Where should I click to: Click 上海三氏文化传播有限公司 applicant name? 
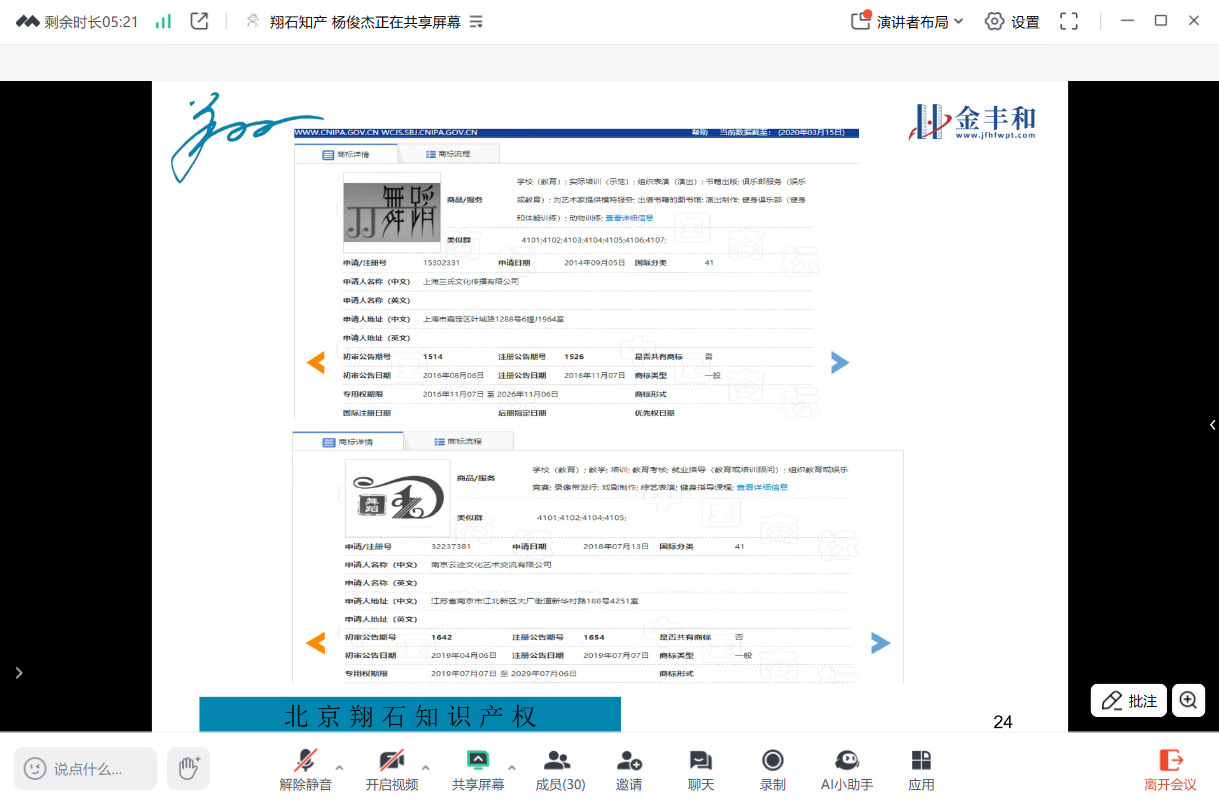coord(471,281)
